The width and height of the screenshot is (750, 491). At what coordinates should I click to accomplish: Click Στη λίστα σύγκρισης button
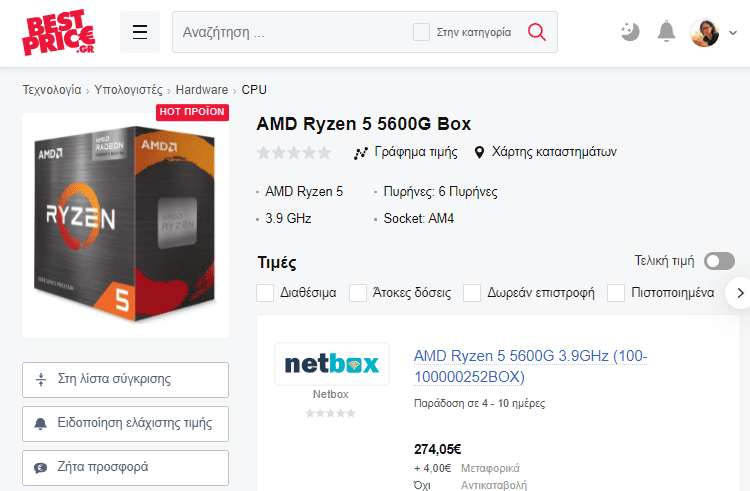pos(125,380)
